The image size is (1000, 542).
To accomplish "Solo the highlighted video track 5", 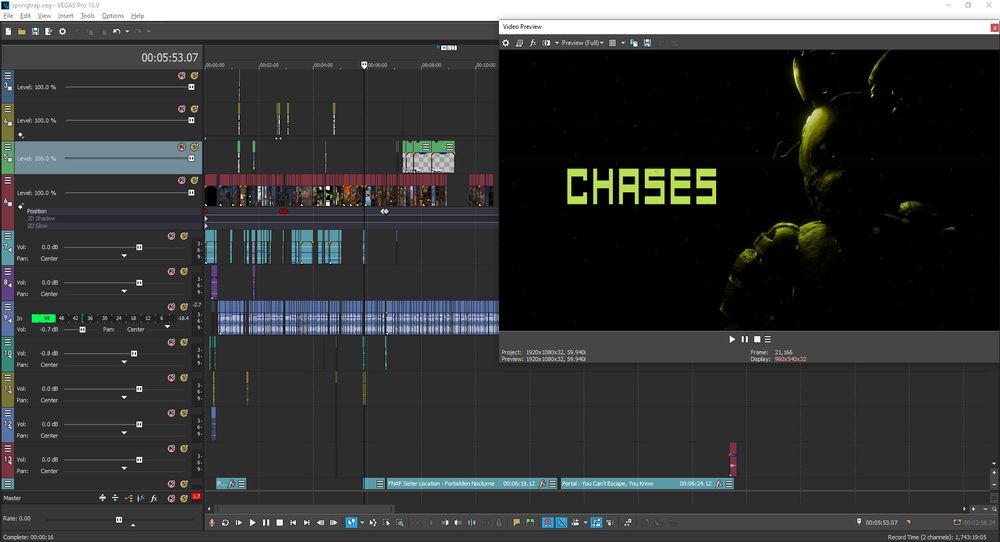I will pyautogui.click(x=194, y=147).
